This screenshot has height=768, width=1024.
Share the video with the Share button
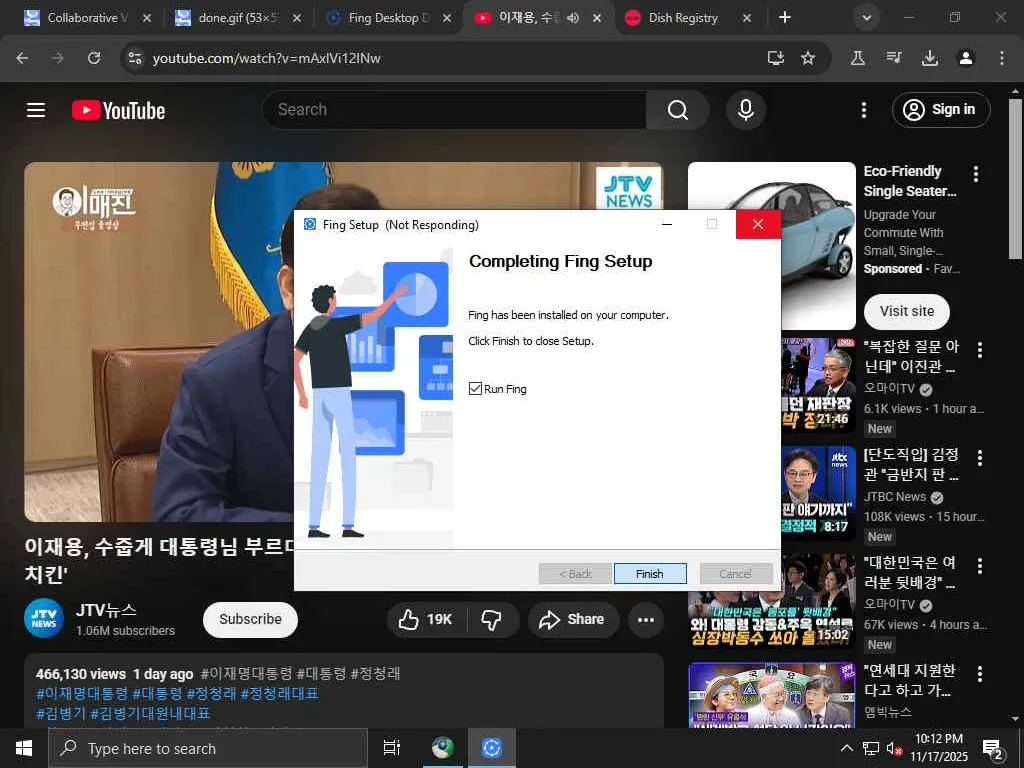tap(572, 619)
